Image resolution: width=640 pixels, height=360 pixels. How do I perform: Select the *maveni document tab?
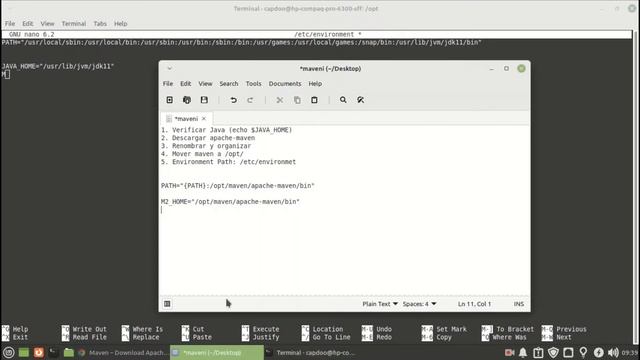click(186, 119)
